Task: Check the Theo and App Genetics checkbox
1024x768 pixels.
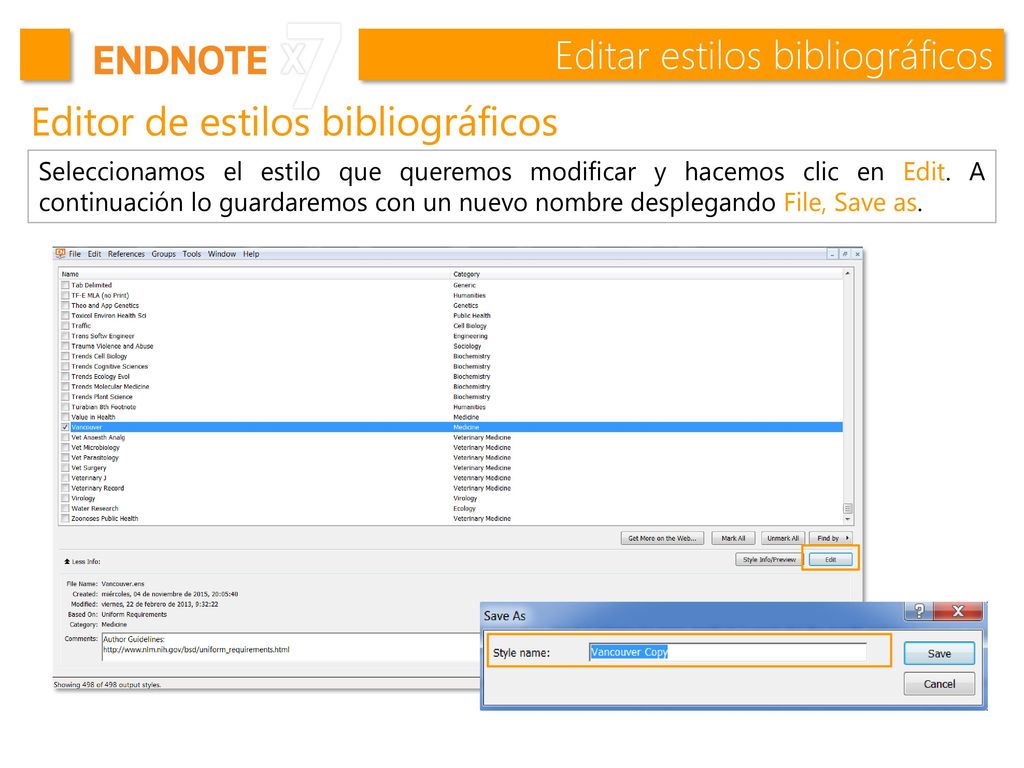Action: coord(65,306)
